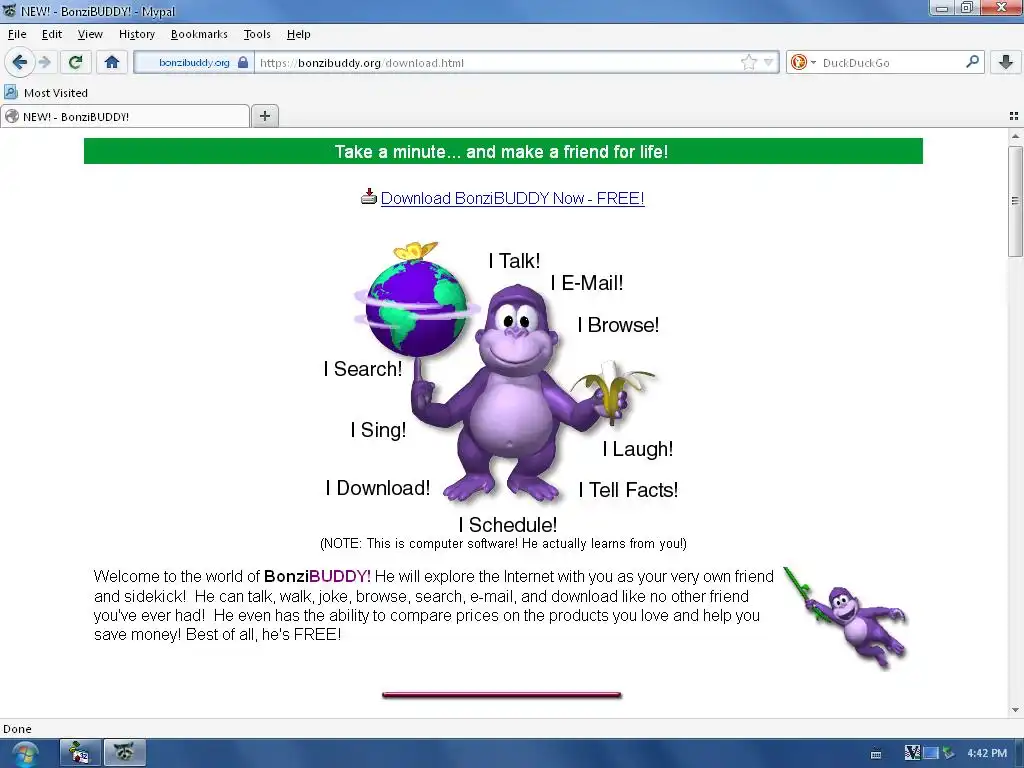Click the 'I Download!' text
Screen dimensions: 1024x768
[x=378, y=488]
